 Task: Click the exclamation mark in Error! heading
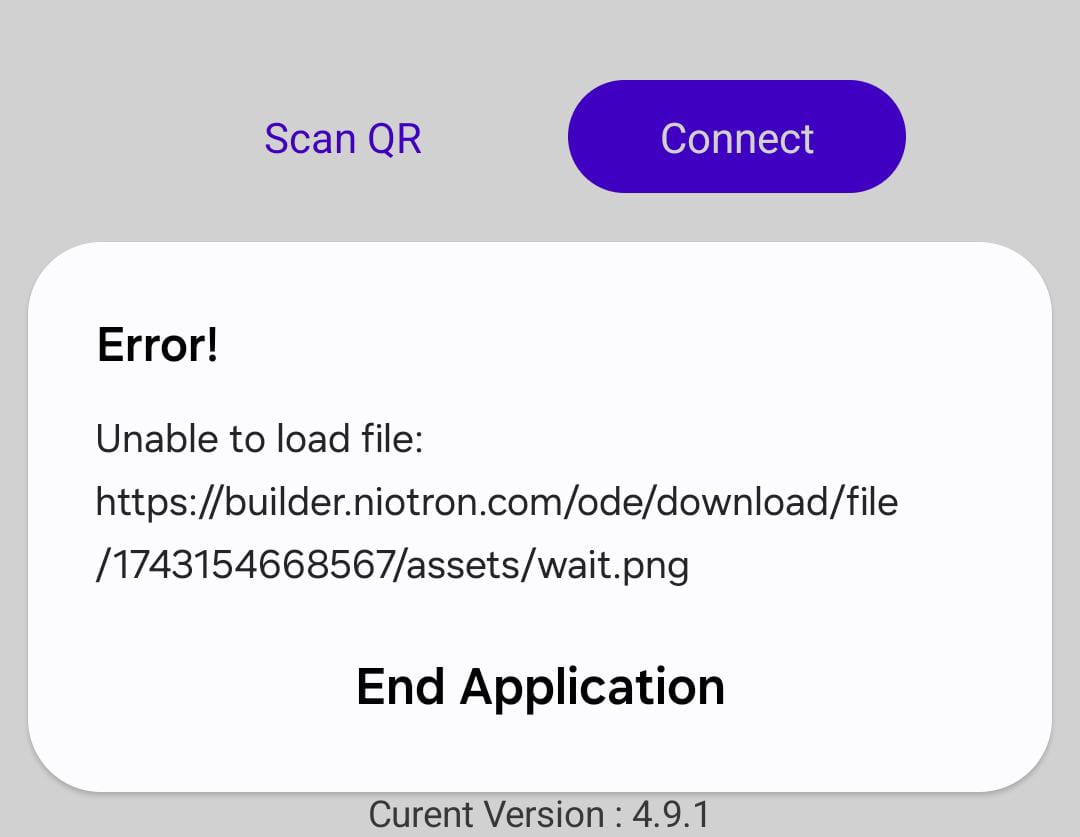(x=211, y=344)
